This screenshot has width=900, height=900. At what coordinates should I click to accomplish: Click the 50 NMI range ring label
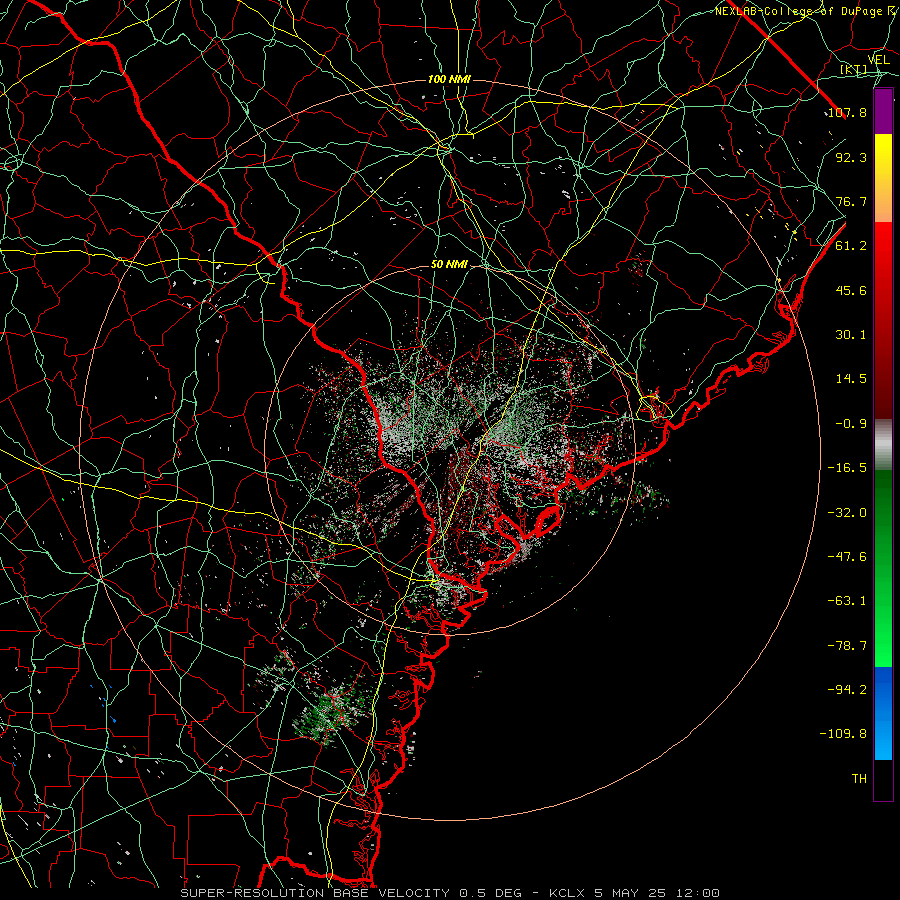(449, 264)
